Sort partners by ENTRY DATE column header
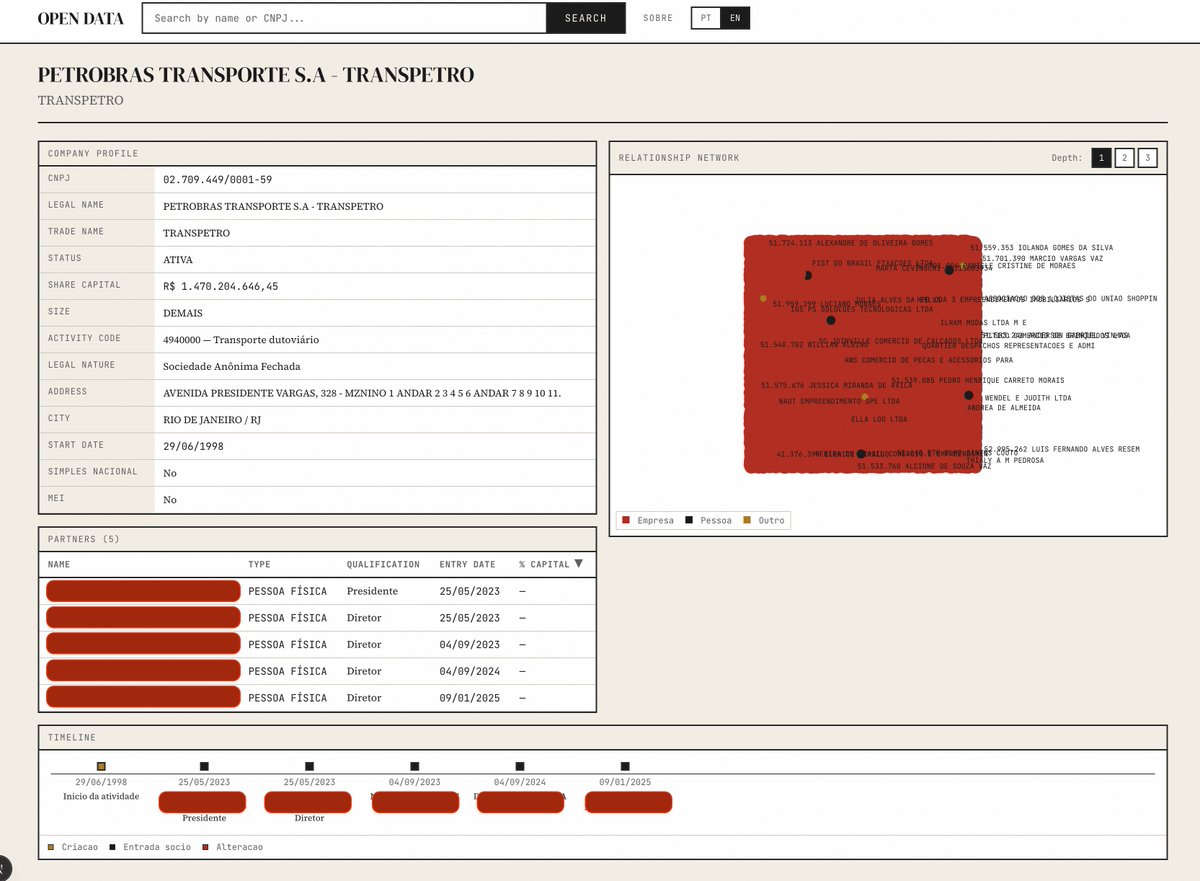Image resolution: width=1200 pixels, height=881 pixels. coord(467,565)
